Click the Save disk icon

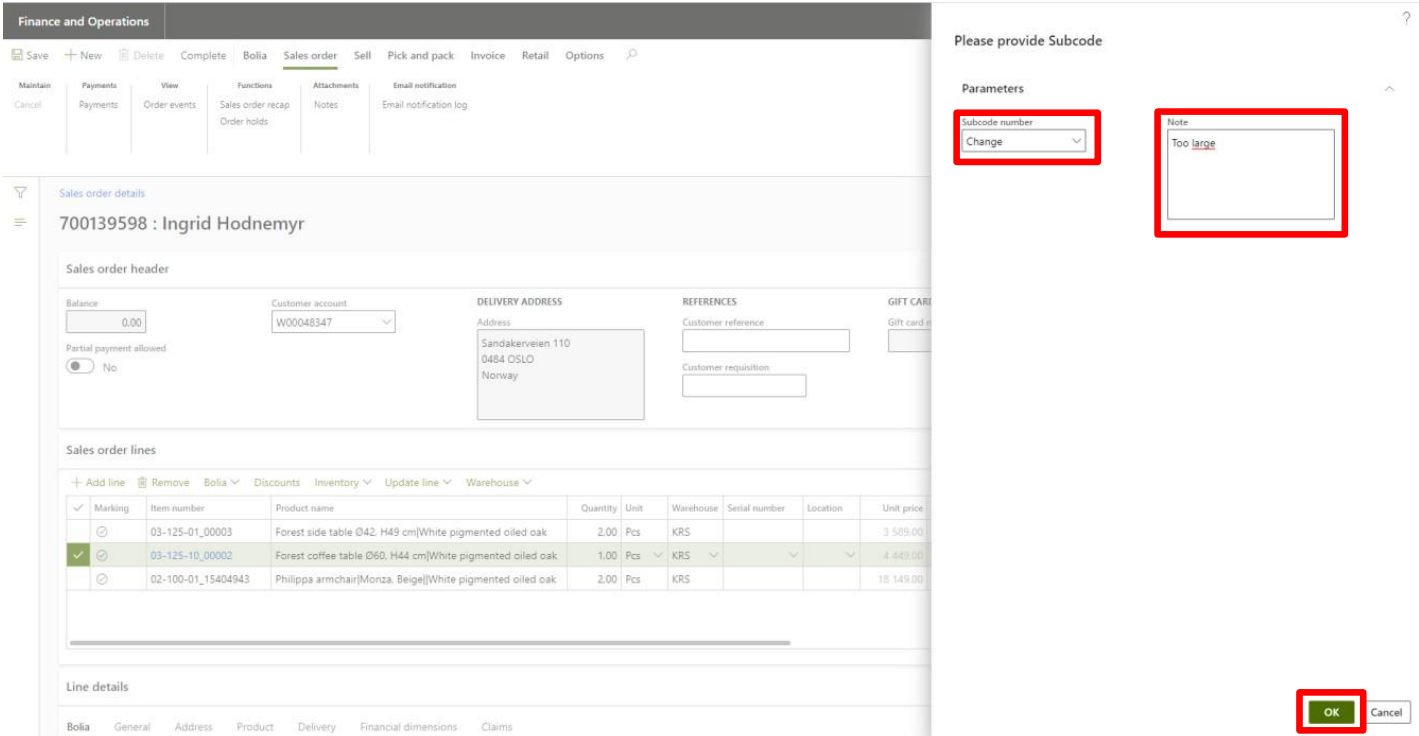(18, 56)
